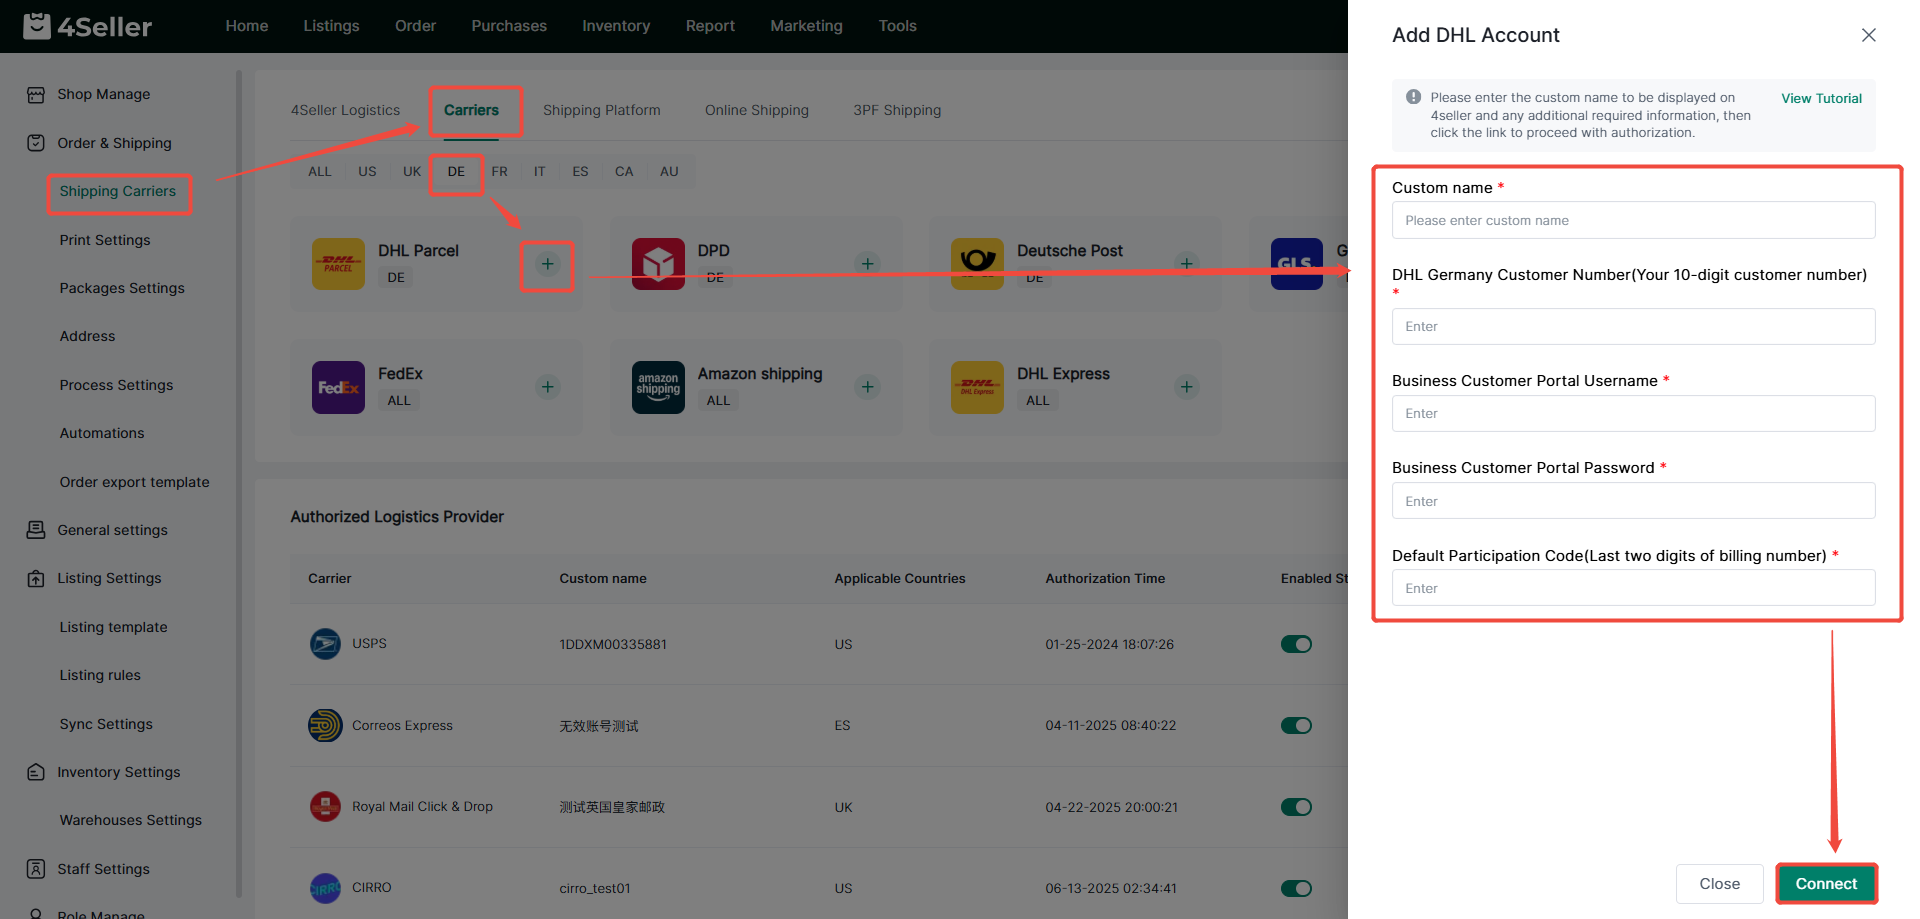
Task: Open the View Tutorial link
Action: 1821,98
